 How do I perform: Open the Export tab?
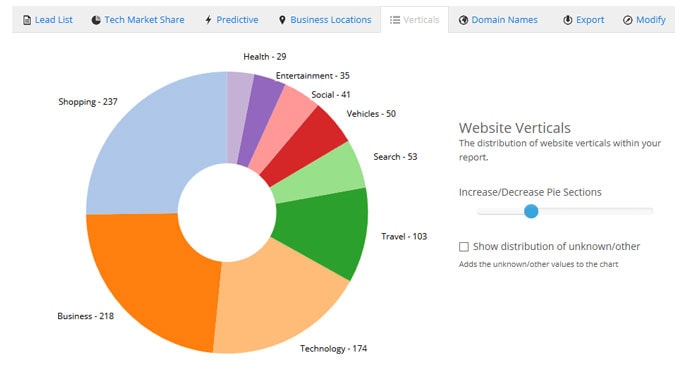584,20
